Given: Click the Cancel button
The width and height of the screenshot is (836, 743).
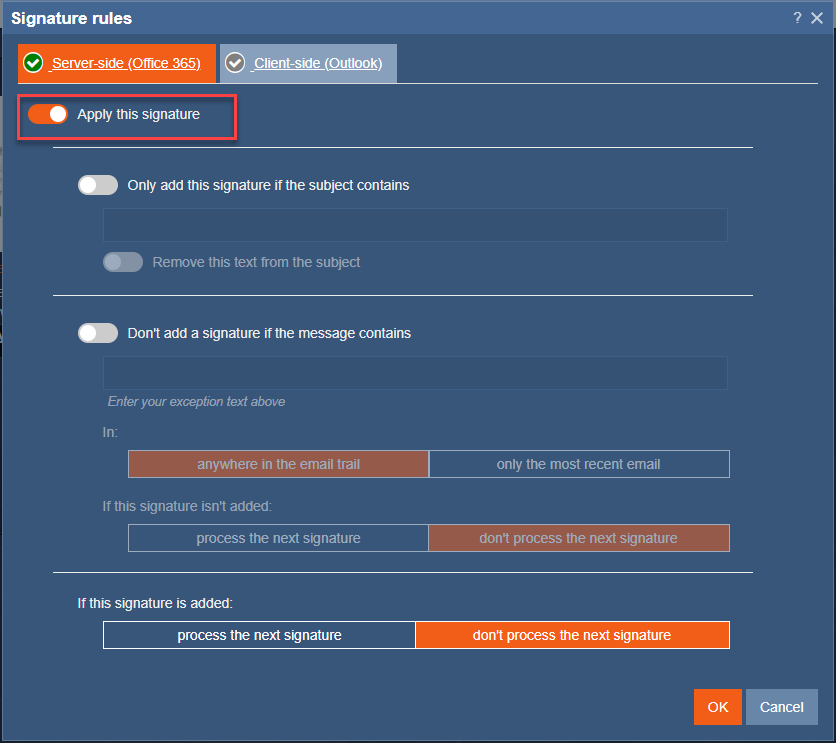Looking at the screenshot, I should click(781, 707).
